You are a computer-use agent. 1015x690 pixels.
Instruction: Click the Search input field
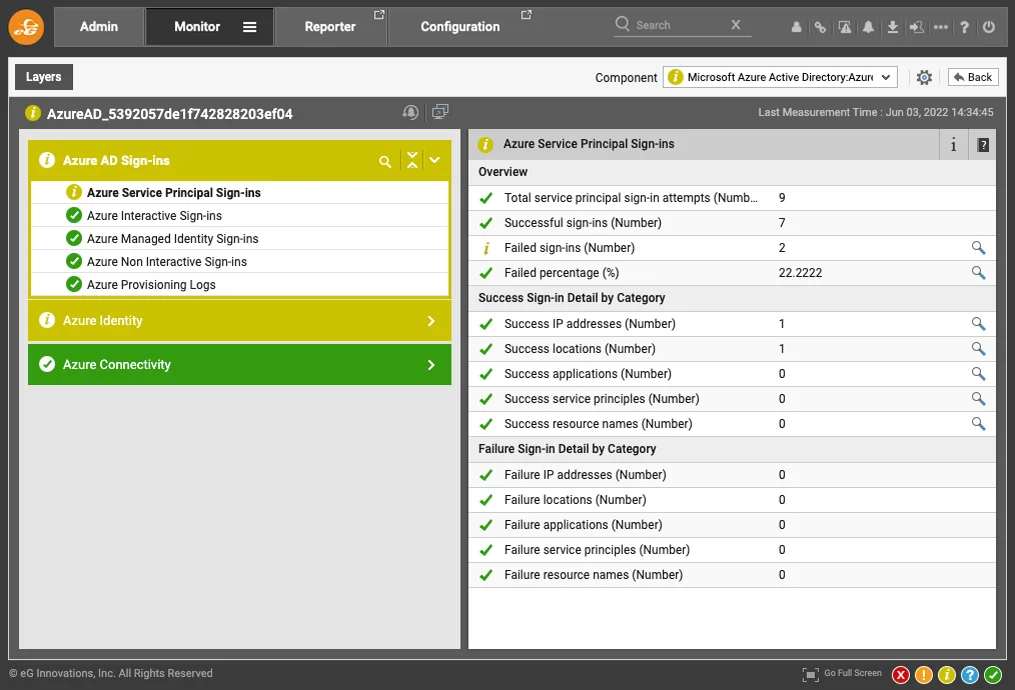680,25
